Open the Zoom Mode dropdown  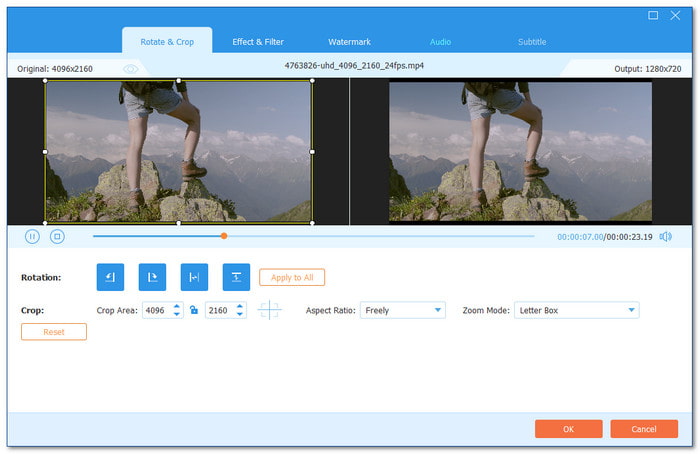pyautogui.click(x=577, y=310)
